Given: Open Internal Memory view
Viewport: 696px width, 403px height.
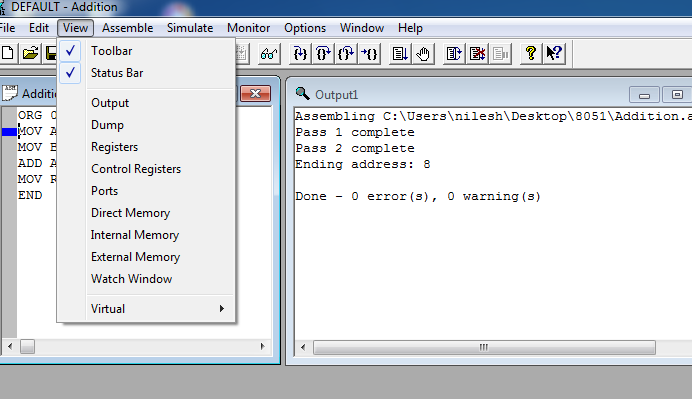Looking at the screenshot, I should coord(135,235).
